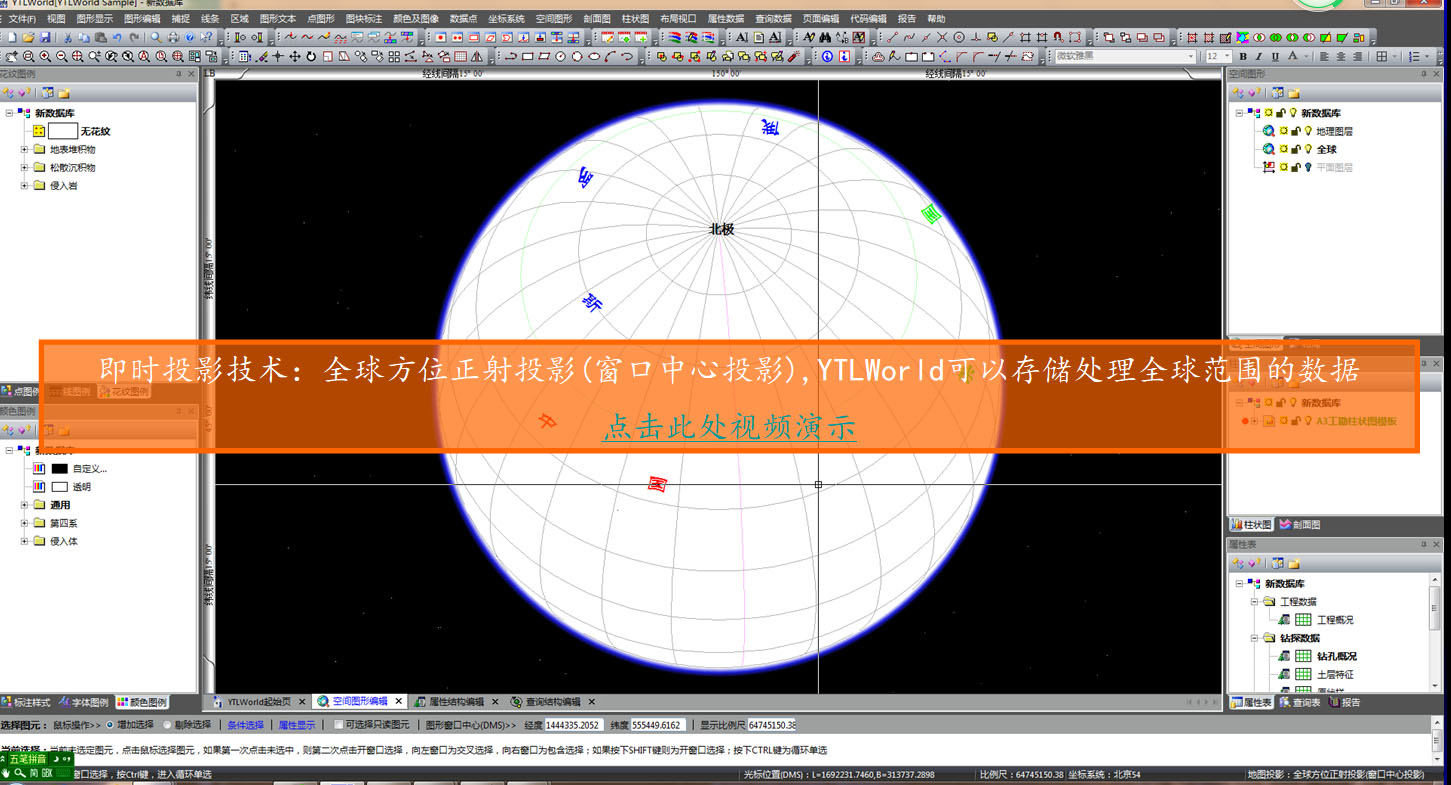Click the multicolor fill pattern icon
The image size is (1451, 785).
[1243, 37]
